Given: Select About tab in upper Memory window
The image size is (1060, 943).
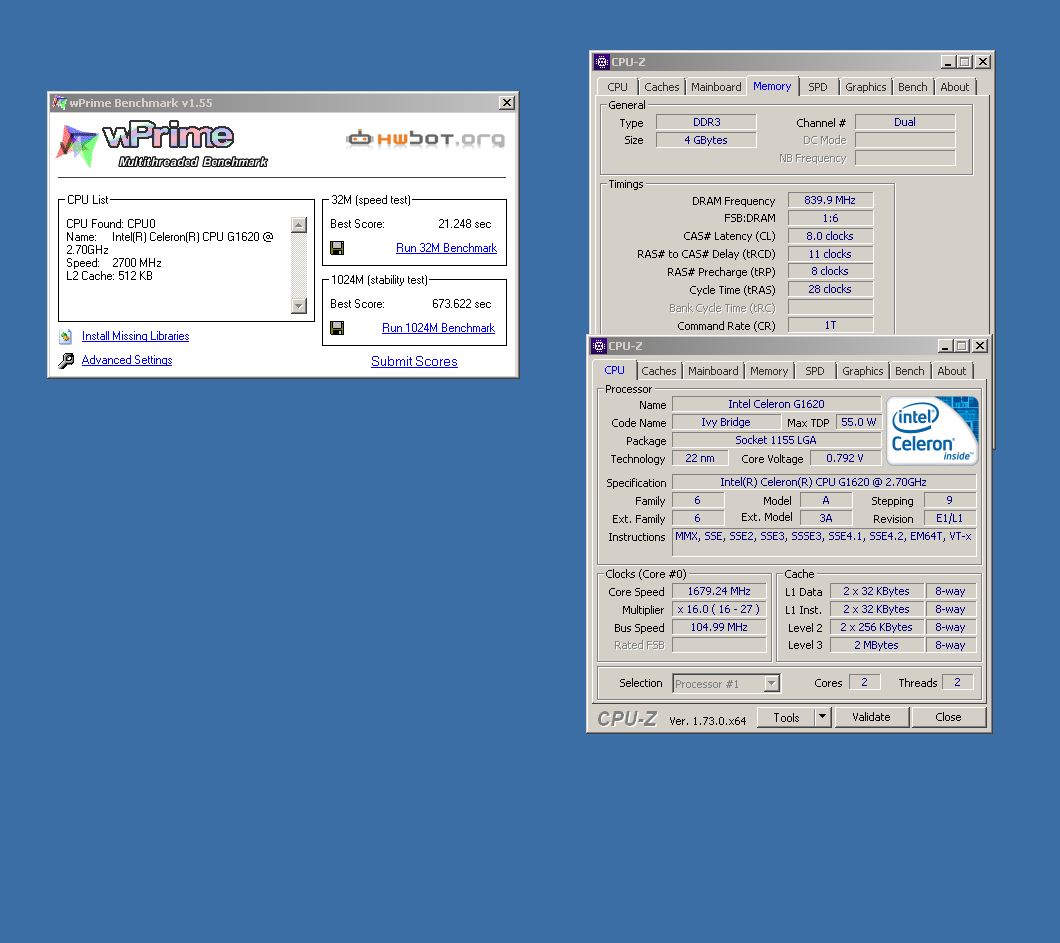Looking at the screenshot, I should (x=955, y=87).
